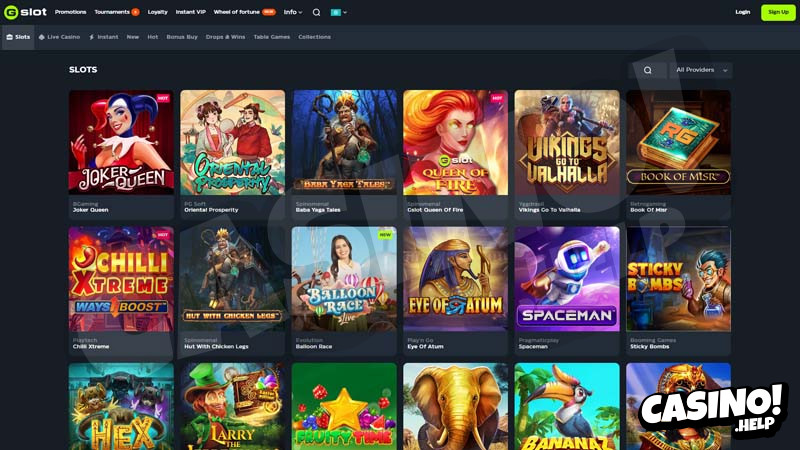The image size is (800, 450).
Task: Open the Collections tab
Action: tap(314, 37)
